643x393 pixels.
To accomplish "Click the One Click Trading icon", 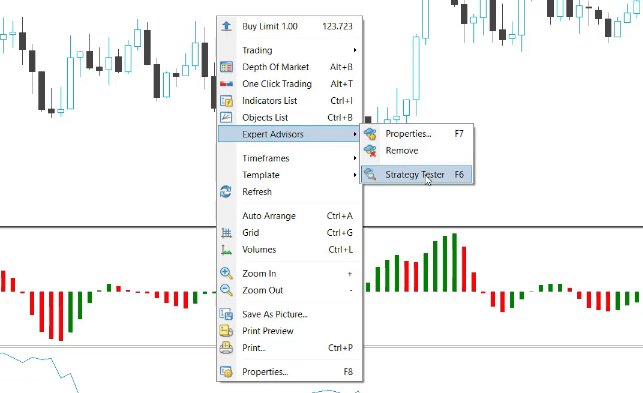I will 226,84.
